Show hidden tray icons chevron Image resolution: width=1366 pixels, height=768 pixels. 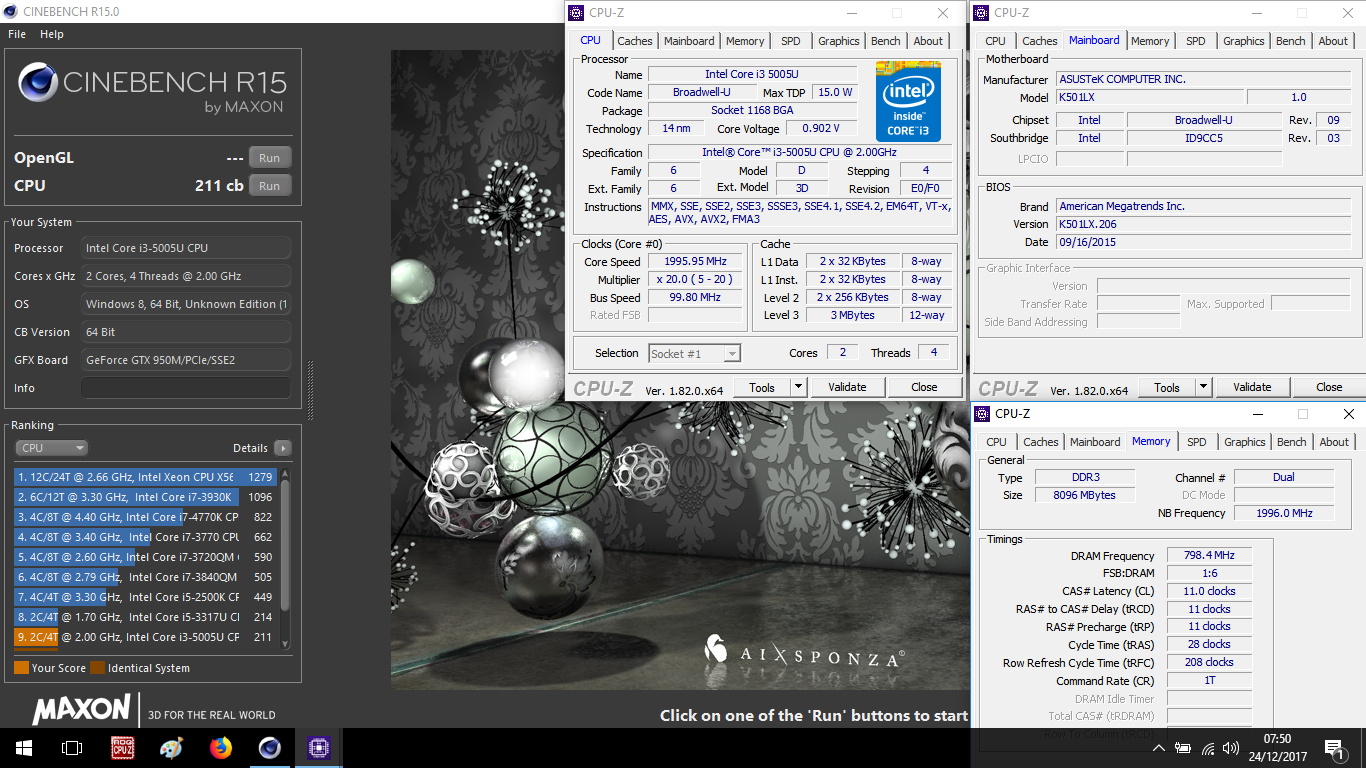[x=1159, y=748]
